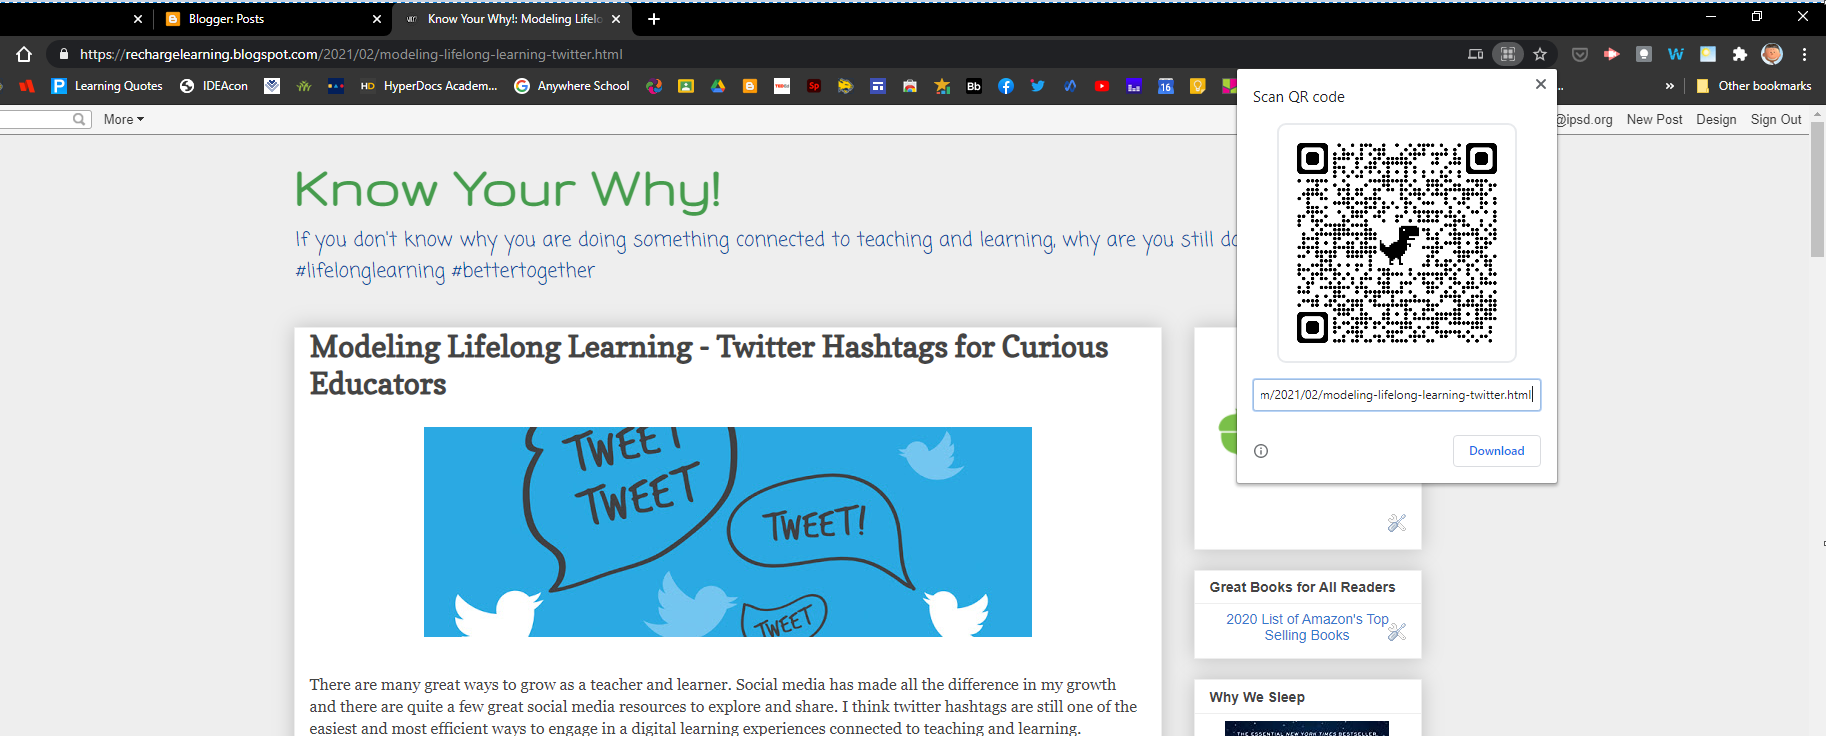
Task: Open the Know Your Why! blog title
Action: [507, 189]
